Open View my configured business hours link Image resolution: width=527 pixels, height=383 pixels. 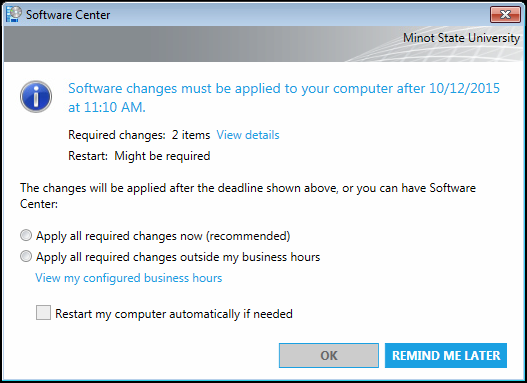coord(129,278)
